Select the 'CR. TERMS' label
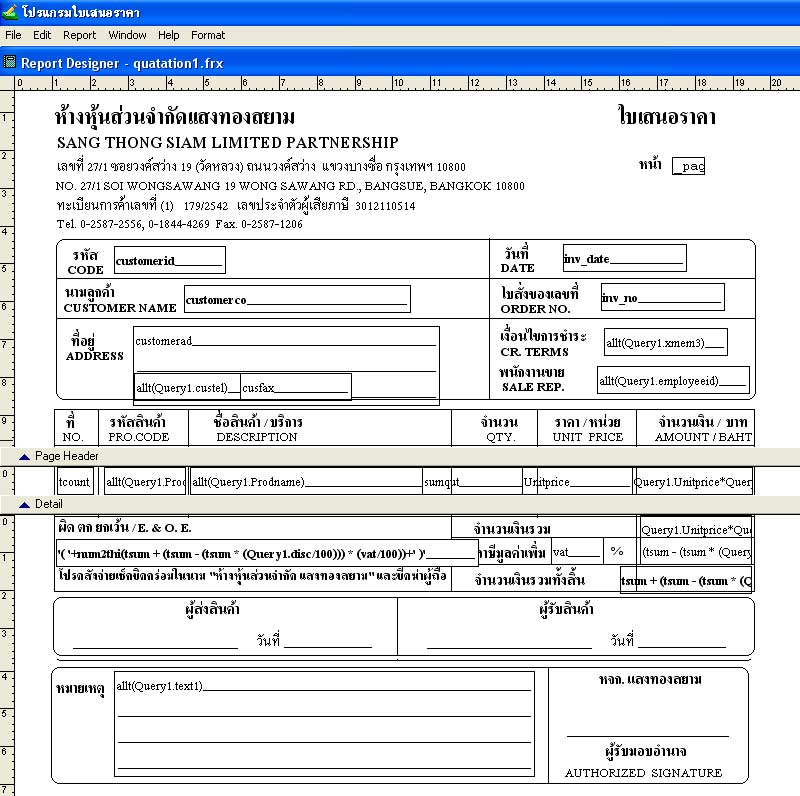This screenshot has width=800, height=796. pos(534,352)
